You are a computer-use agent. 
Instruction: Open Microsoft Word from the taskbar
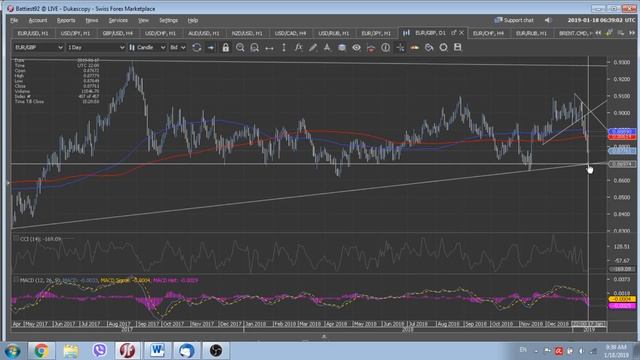pyautogui.click(x=157, y=351)
